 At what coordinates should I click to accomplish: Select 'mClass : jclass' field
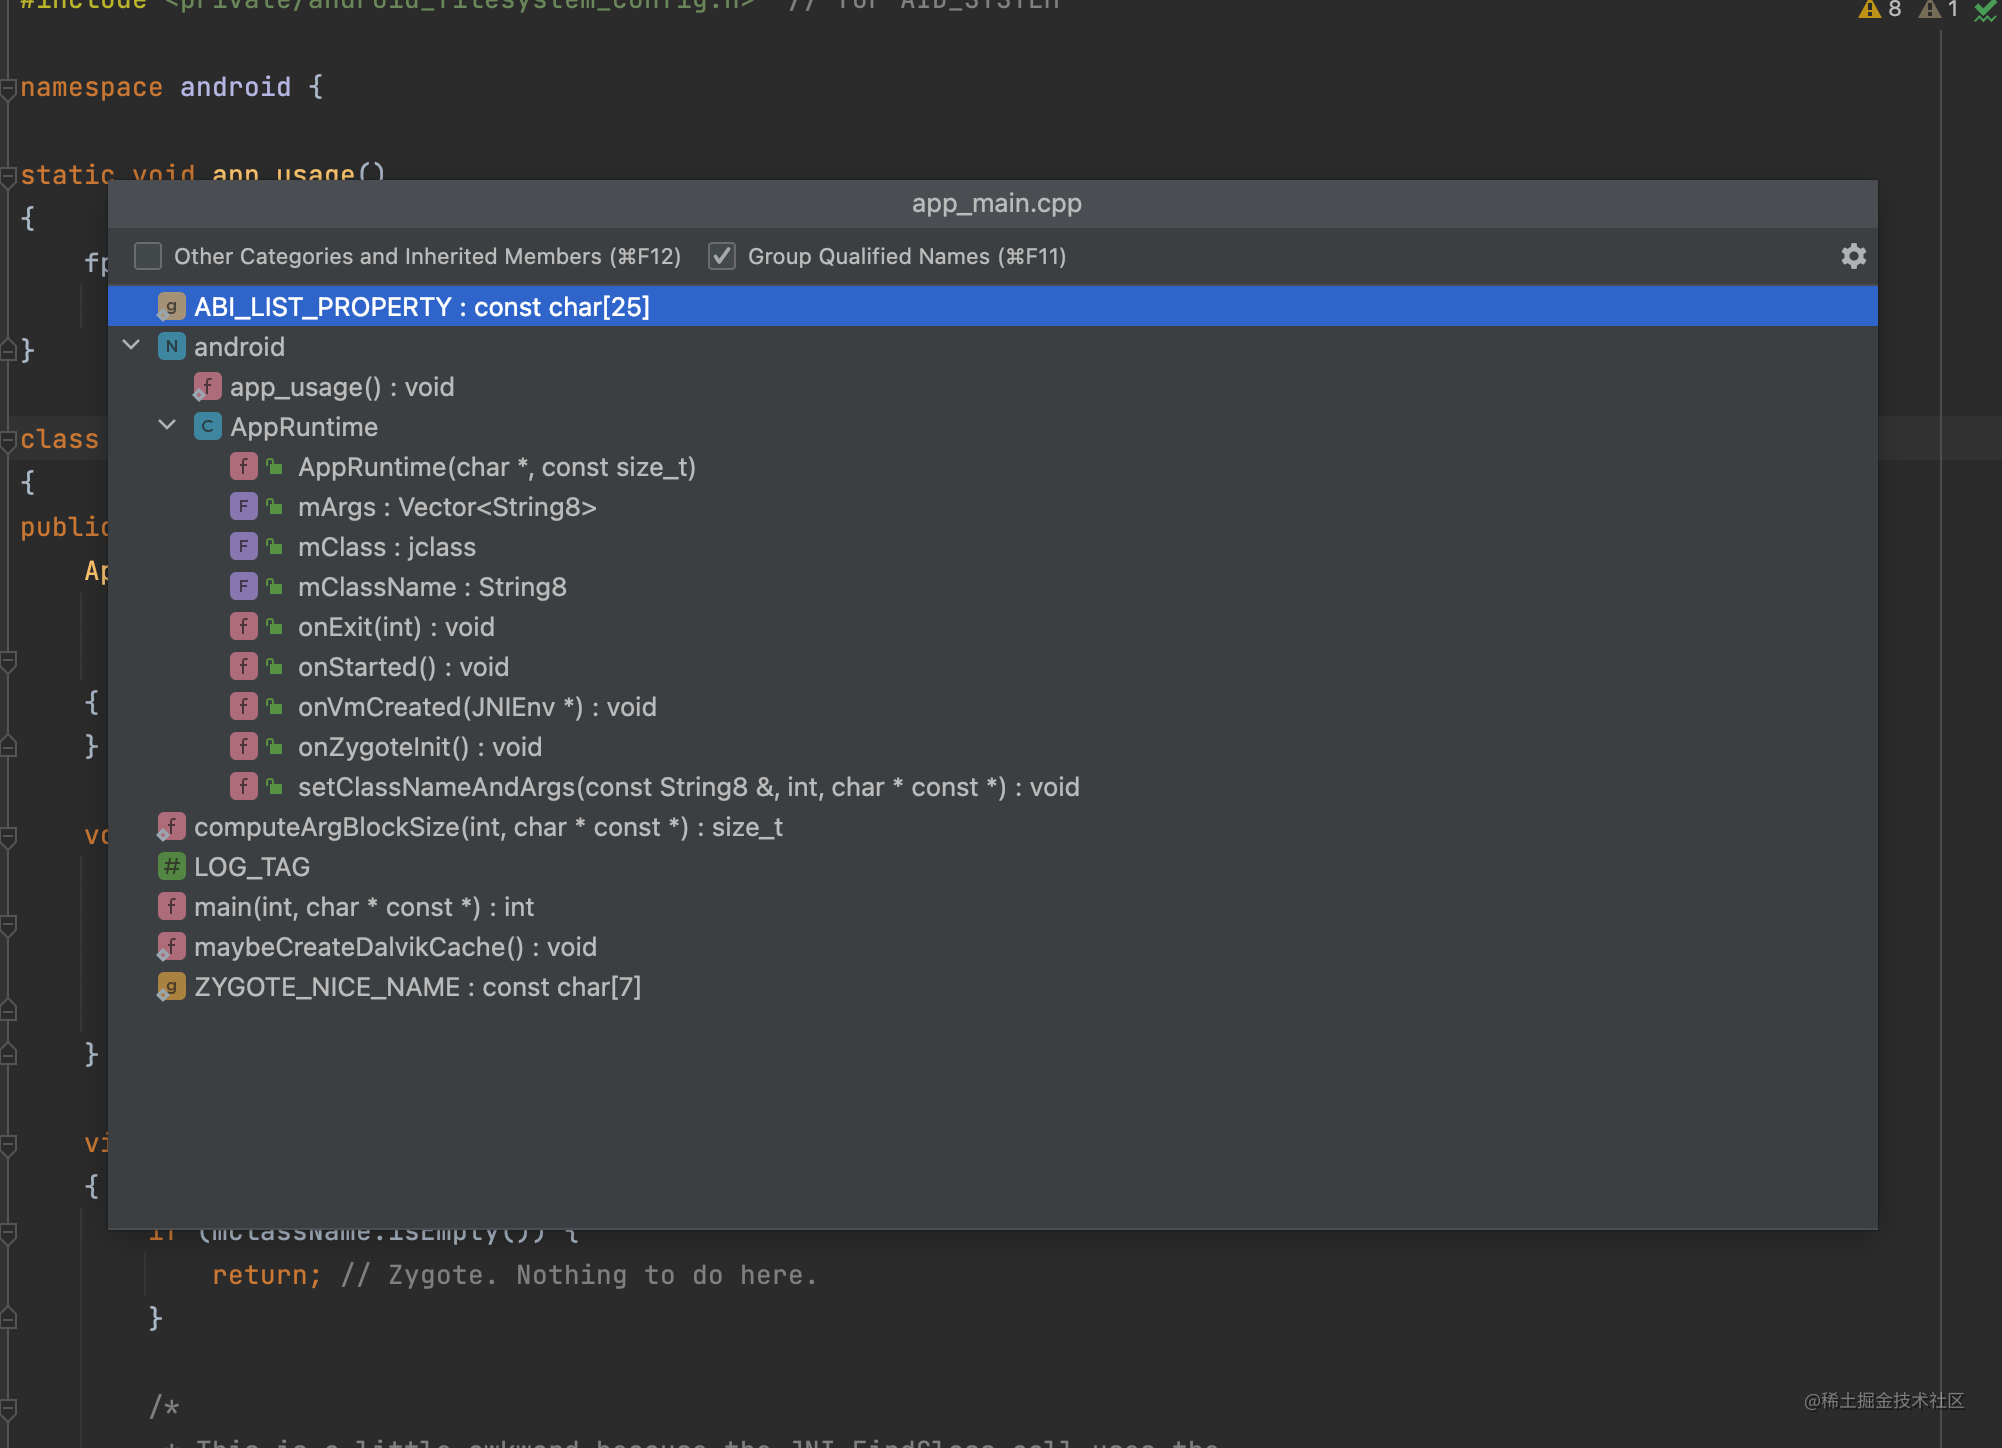992,547
